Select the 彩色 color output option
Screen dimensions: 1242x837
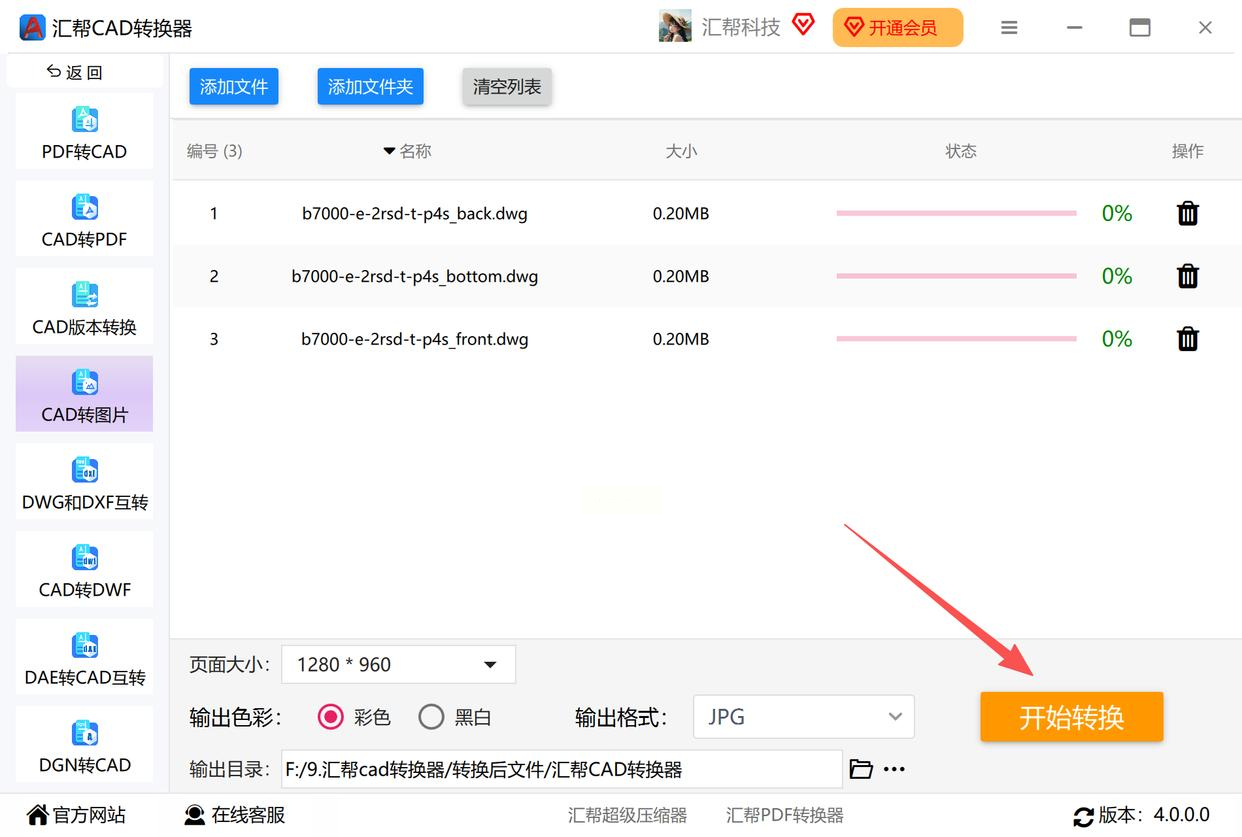331,717
